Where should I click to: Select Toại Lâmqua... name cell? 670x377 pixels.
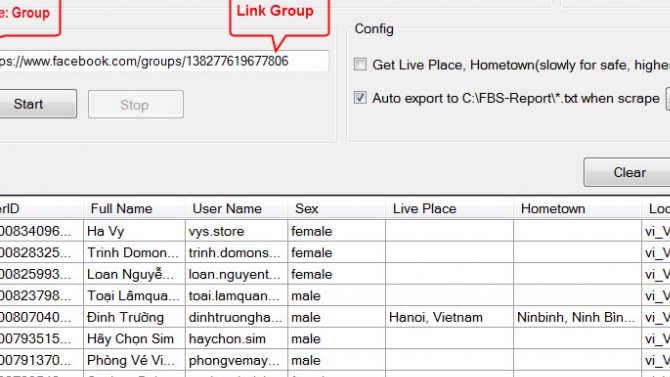134,296
